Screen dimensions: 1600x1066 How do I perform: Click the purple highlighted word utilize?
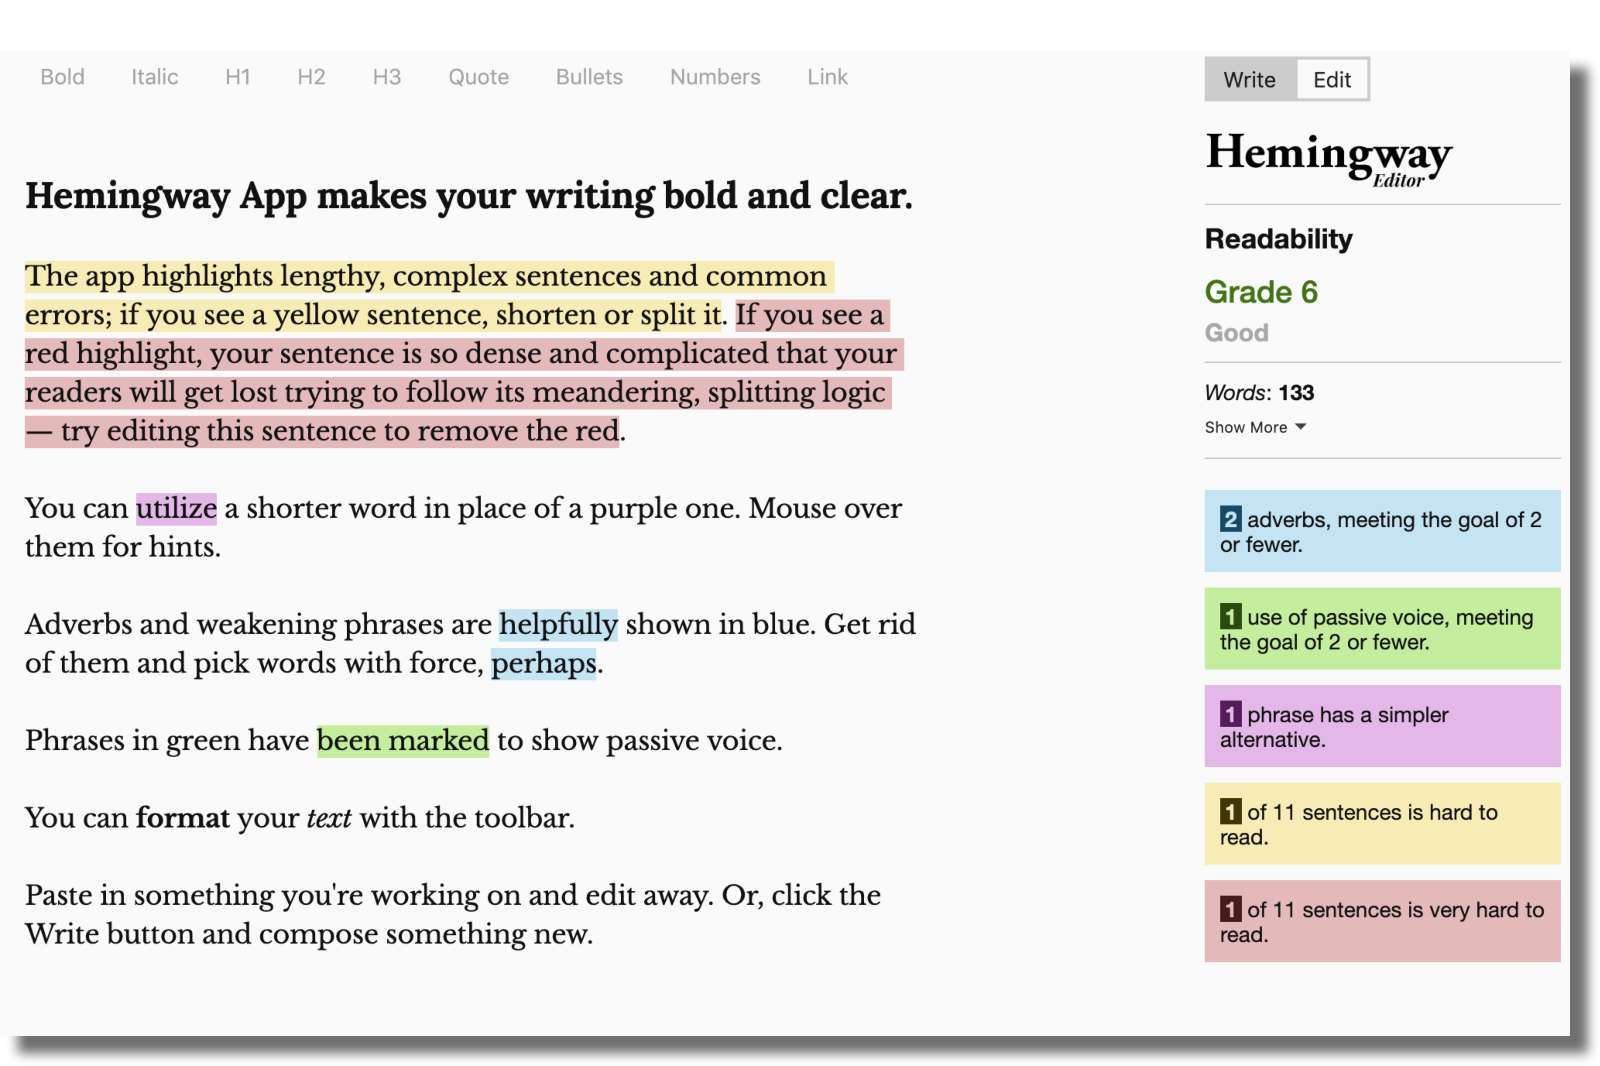(177, 509)
